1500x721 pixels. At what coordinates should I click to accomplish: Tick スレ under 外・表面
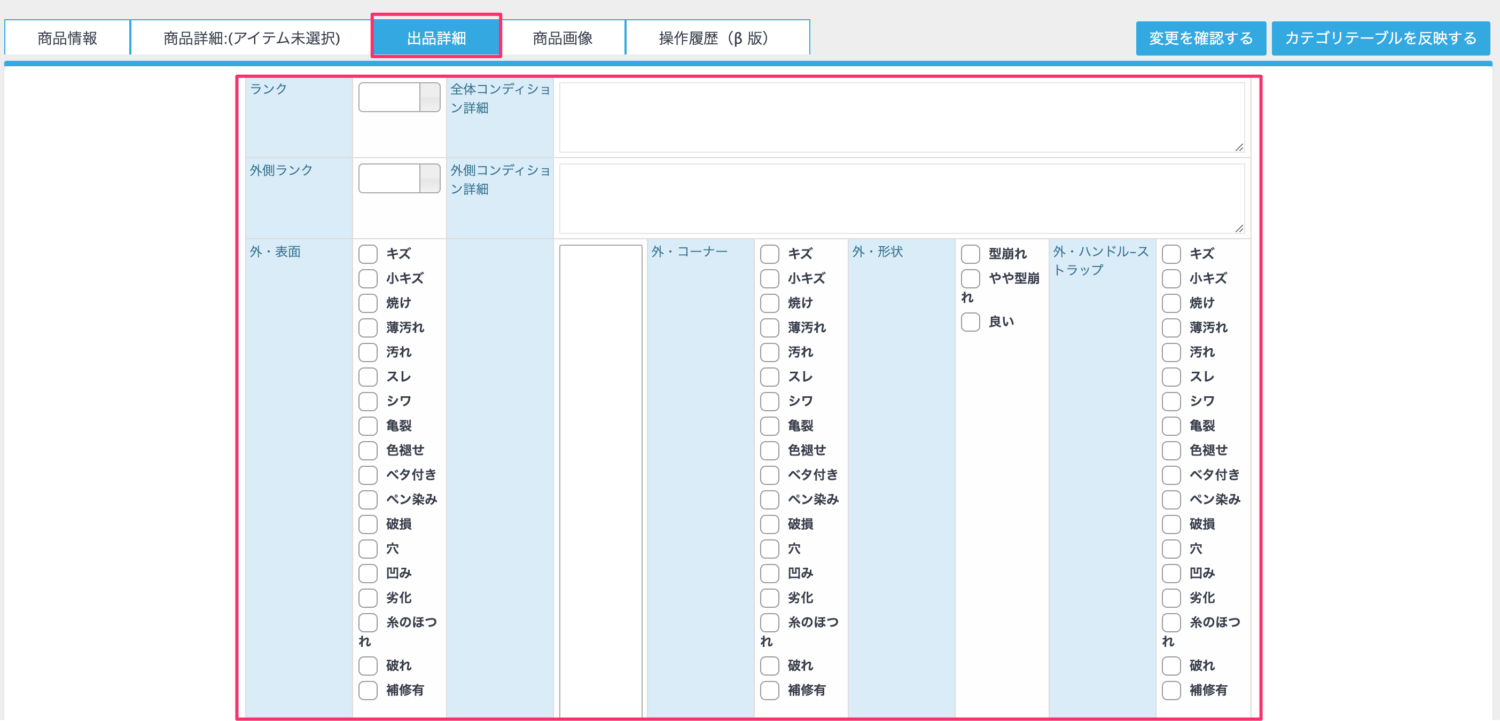pyautogui.click(x=368, y=377)
